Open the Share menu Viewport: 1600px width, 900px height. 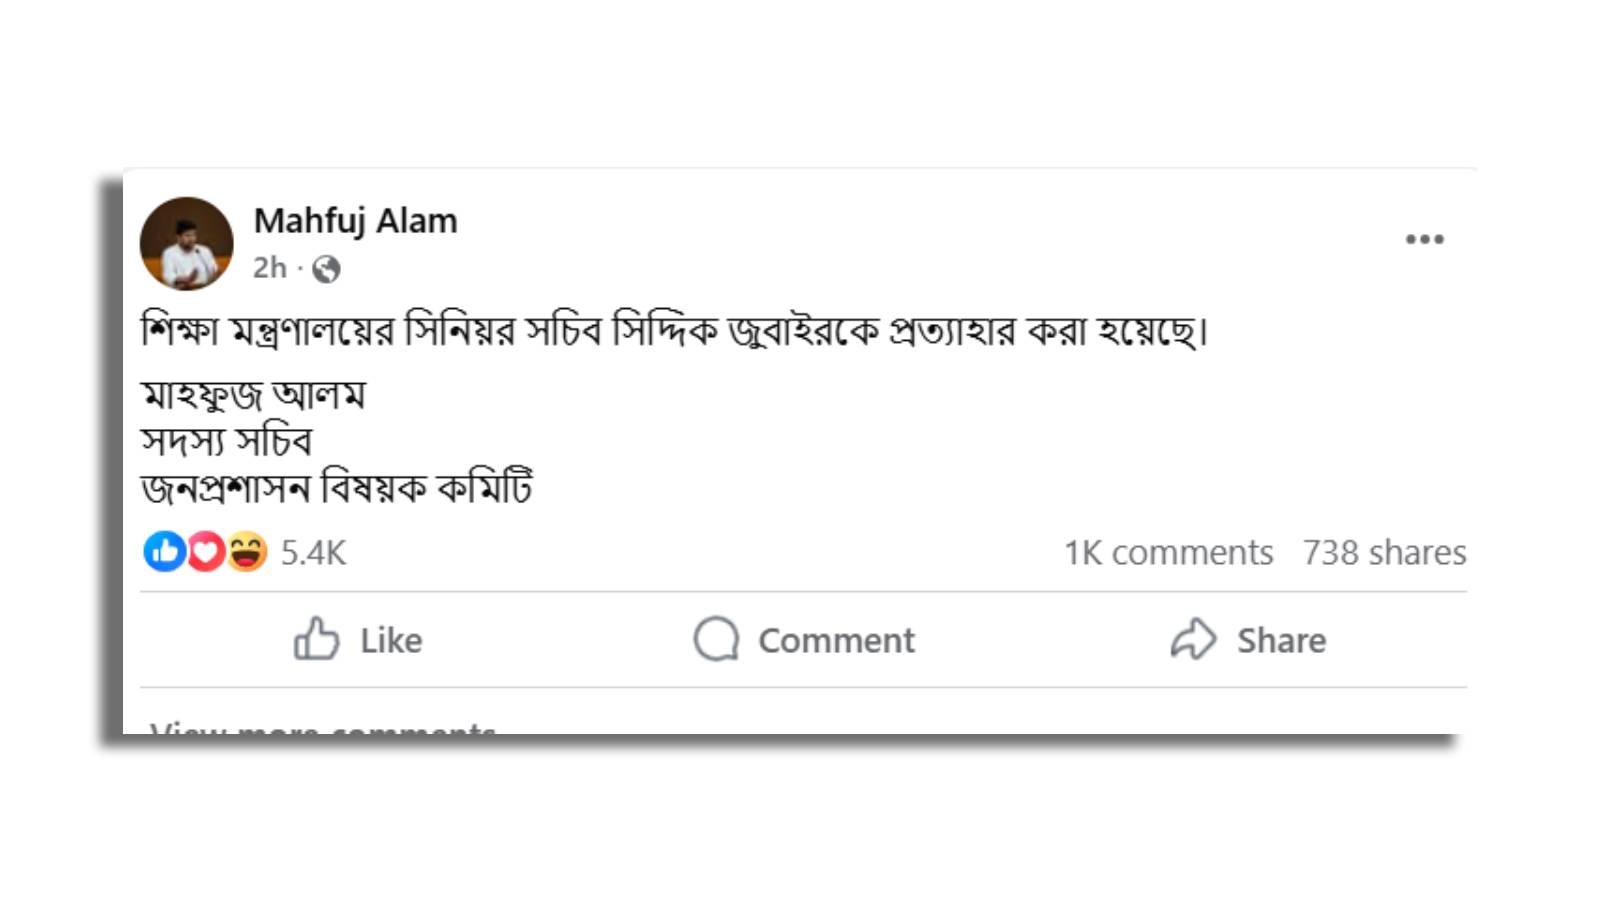pyautogui.click(x=1251, y=640)
